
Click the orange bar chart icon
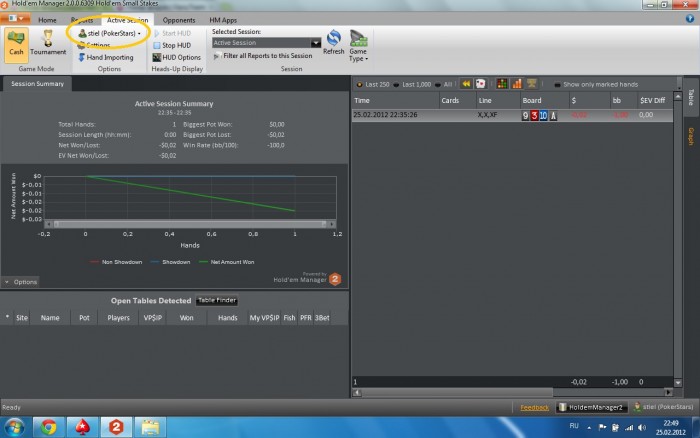[x=517, y=84]
